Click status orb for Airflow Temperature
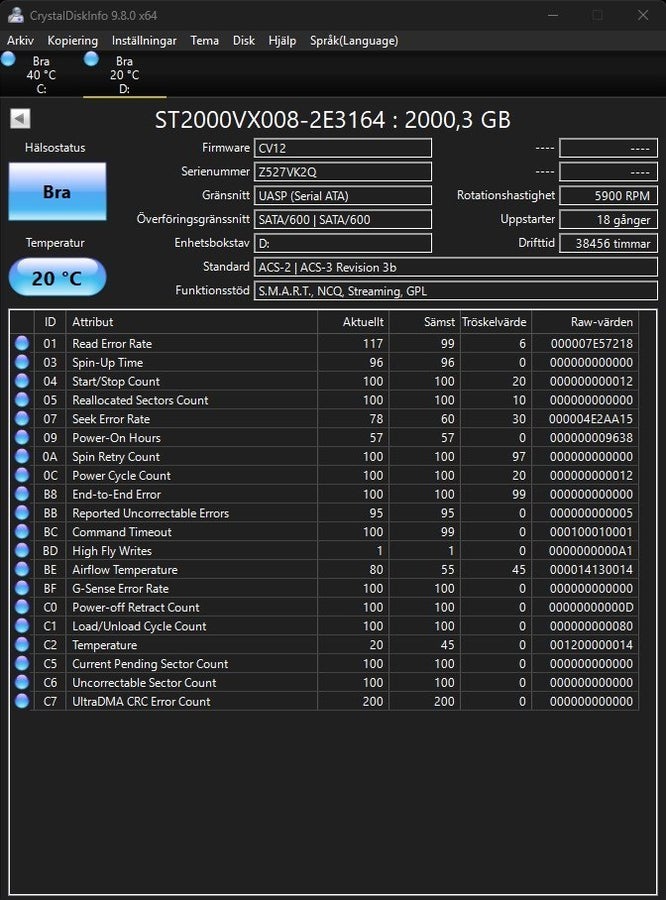 pos(22,569)
